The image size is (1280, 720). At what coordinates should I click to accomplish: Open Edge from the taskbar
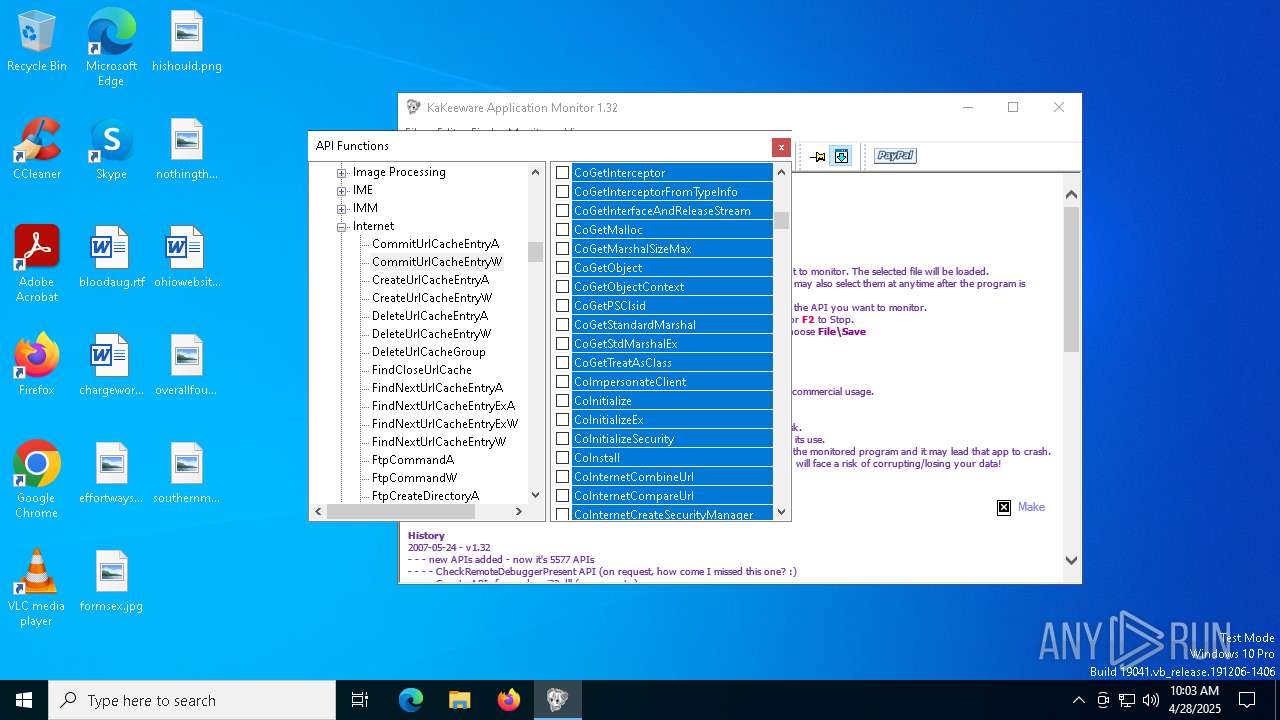click(x=411, y=700)
